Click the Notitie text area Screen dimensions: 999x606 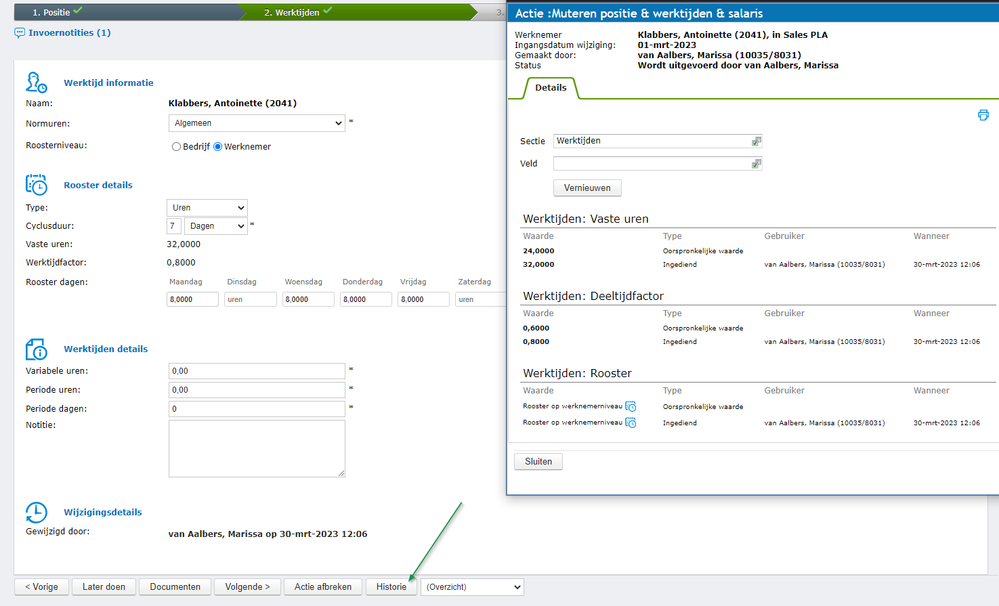(x=257, y=449)
